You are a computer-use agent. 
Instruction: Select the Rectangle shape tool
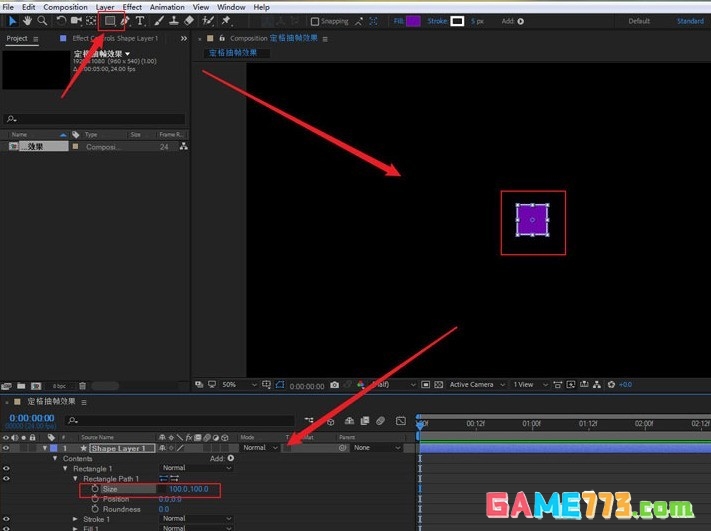pos(110,20)
